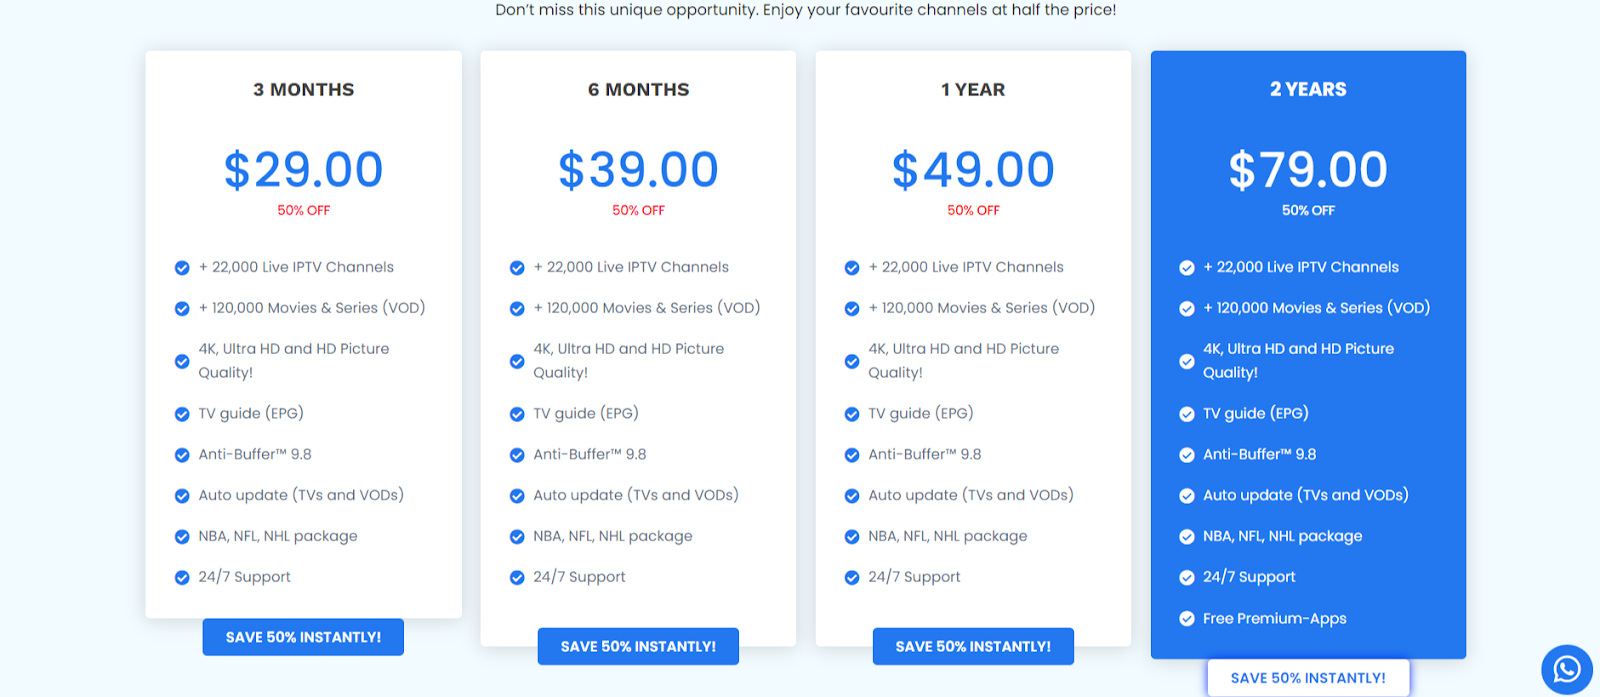This screenshot has height=697, width=1600.
Task: Click the checkmark beside 22,000 Live IPTV Channels
Action: click(x=182, y=267)
